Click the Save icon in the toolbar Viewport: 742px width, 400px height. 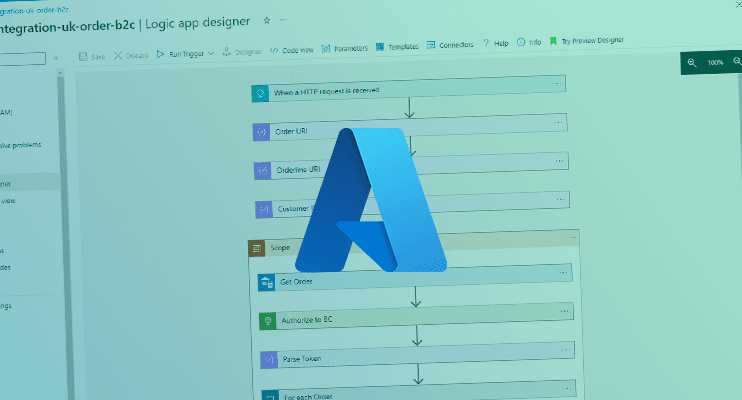coord(83,57)
